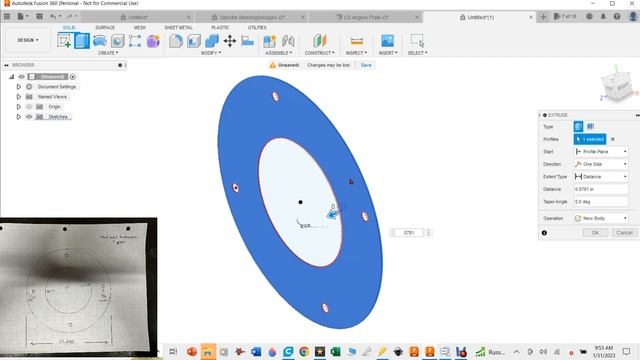Image resolution: width=640 pixels, height=360 pixels.
Task: Click the Select window-selection icon
Action: [417, 41]
